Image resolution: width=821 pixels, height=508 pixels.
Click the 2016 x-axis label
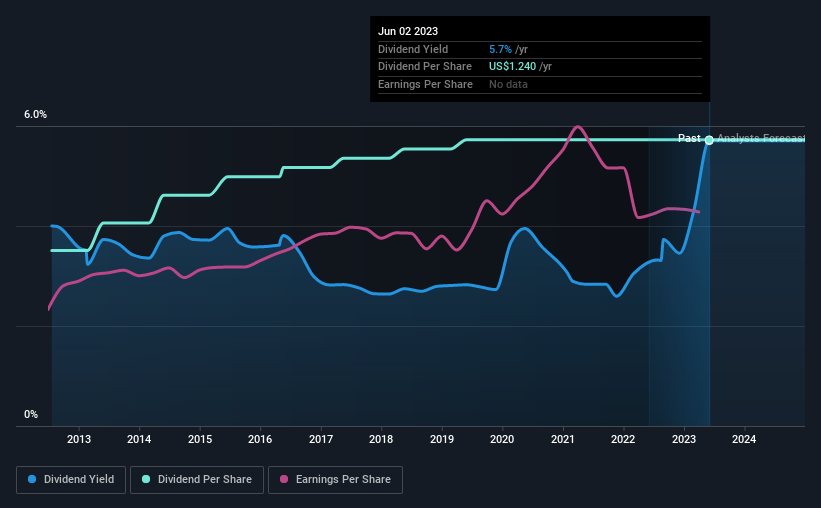coord(260,439)
